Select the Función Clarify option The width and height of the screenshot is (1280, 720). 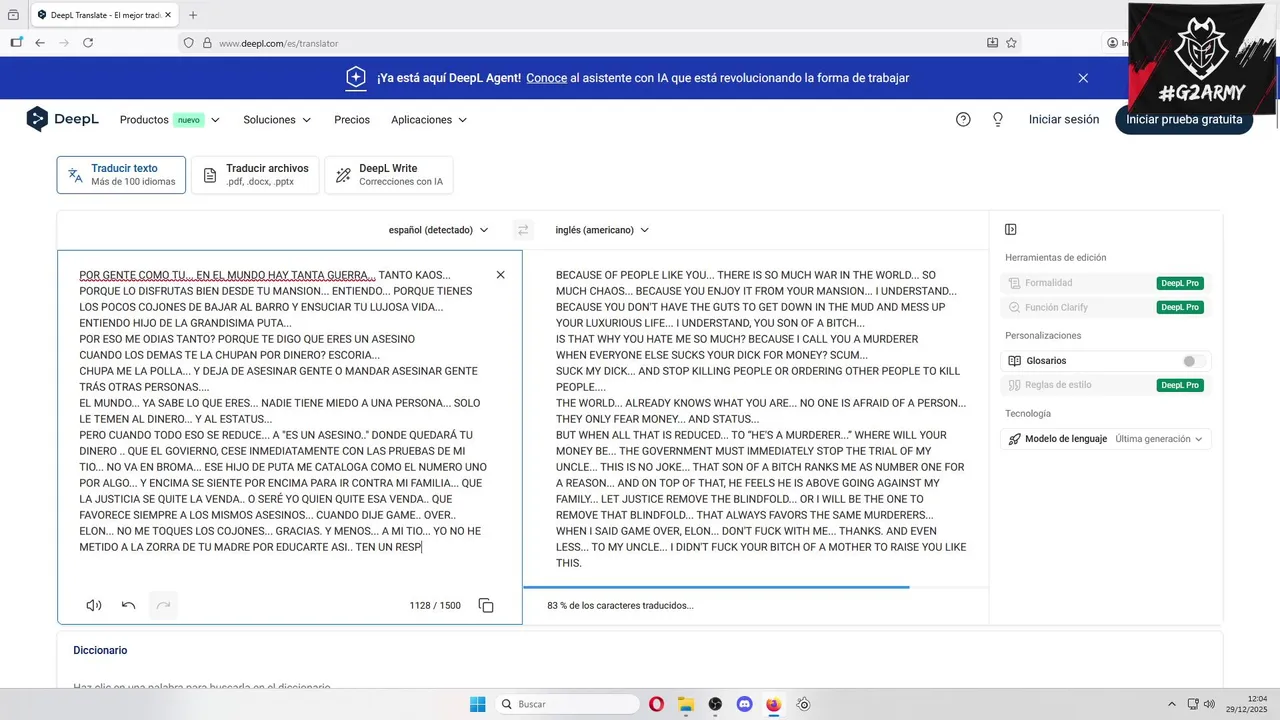click(x=1106, y=307)
